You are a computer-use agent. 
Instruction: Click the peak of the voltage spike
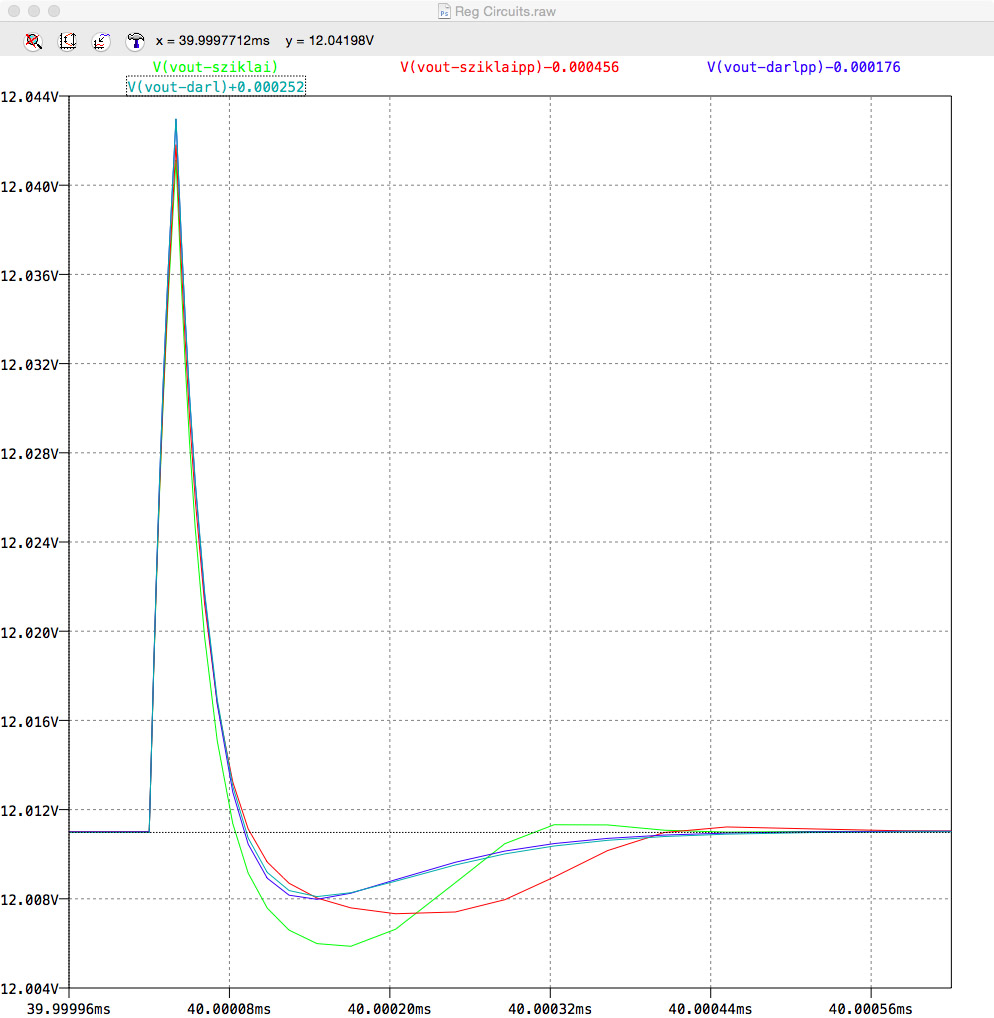coord(175,121)
